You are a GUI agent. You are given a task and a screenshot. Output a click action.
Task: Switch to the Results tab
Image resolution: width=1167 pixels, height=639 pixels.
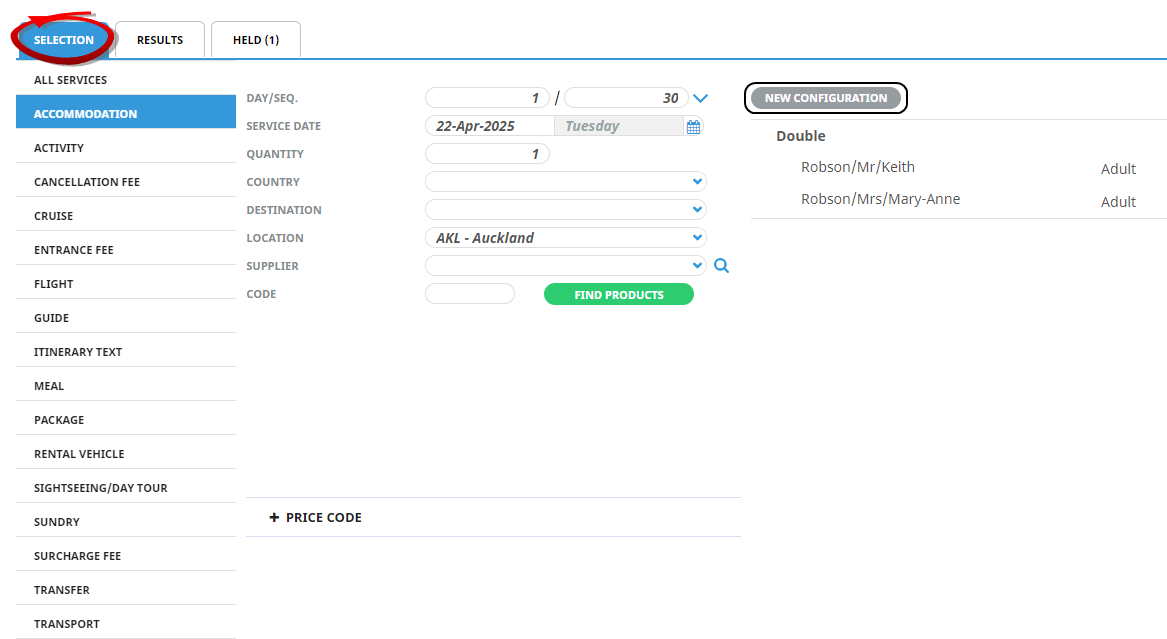coord(160,40)
